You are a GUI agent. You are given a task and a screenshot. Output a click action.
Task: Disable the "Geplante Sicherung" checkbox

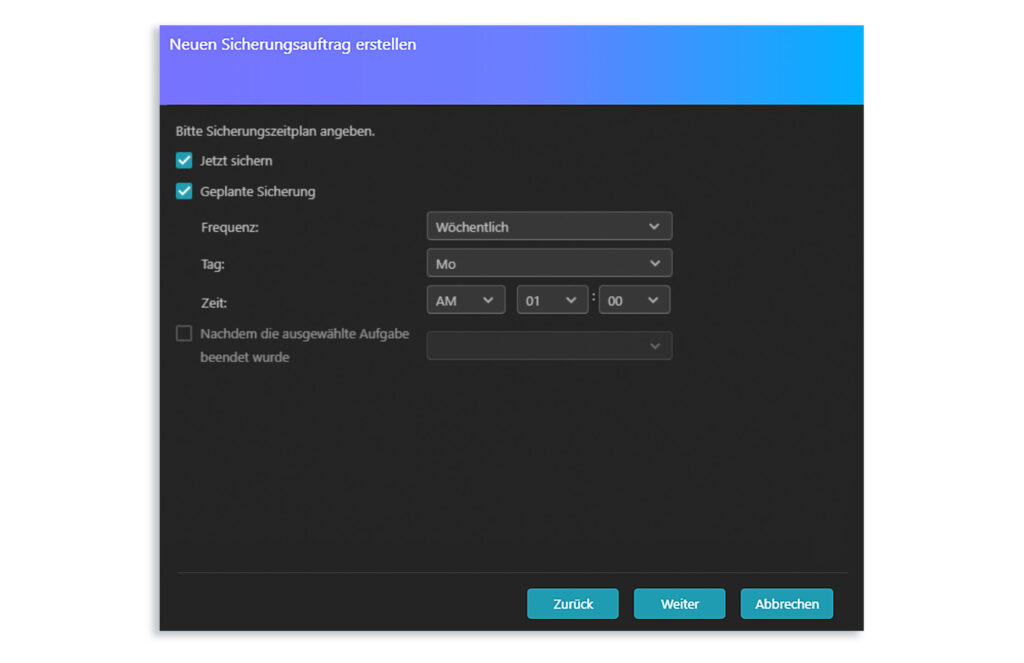pyautogui.click(x=184, y=191)
